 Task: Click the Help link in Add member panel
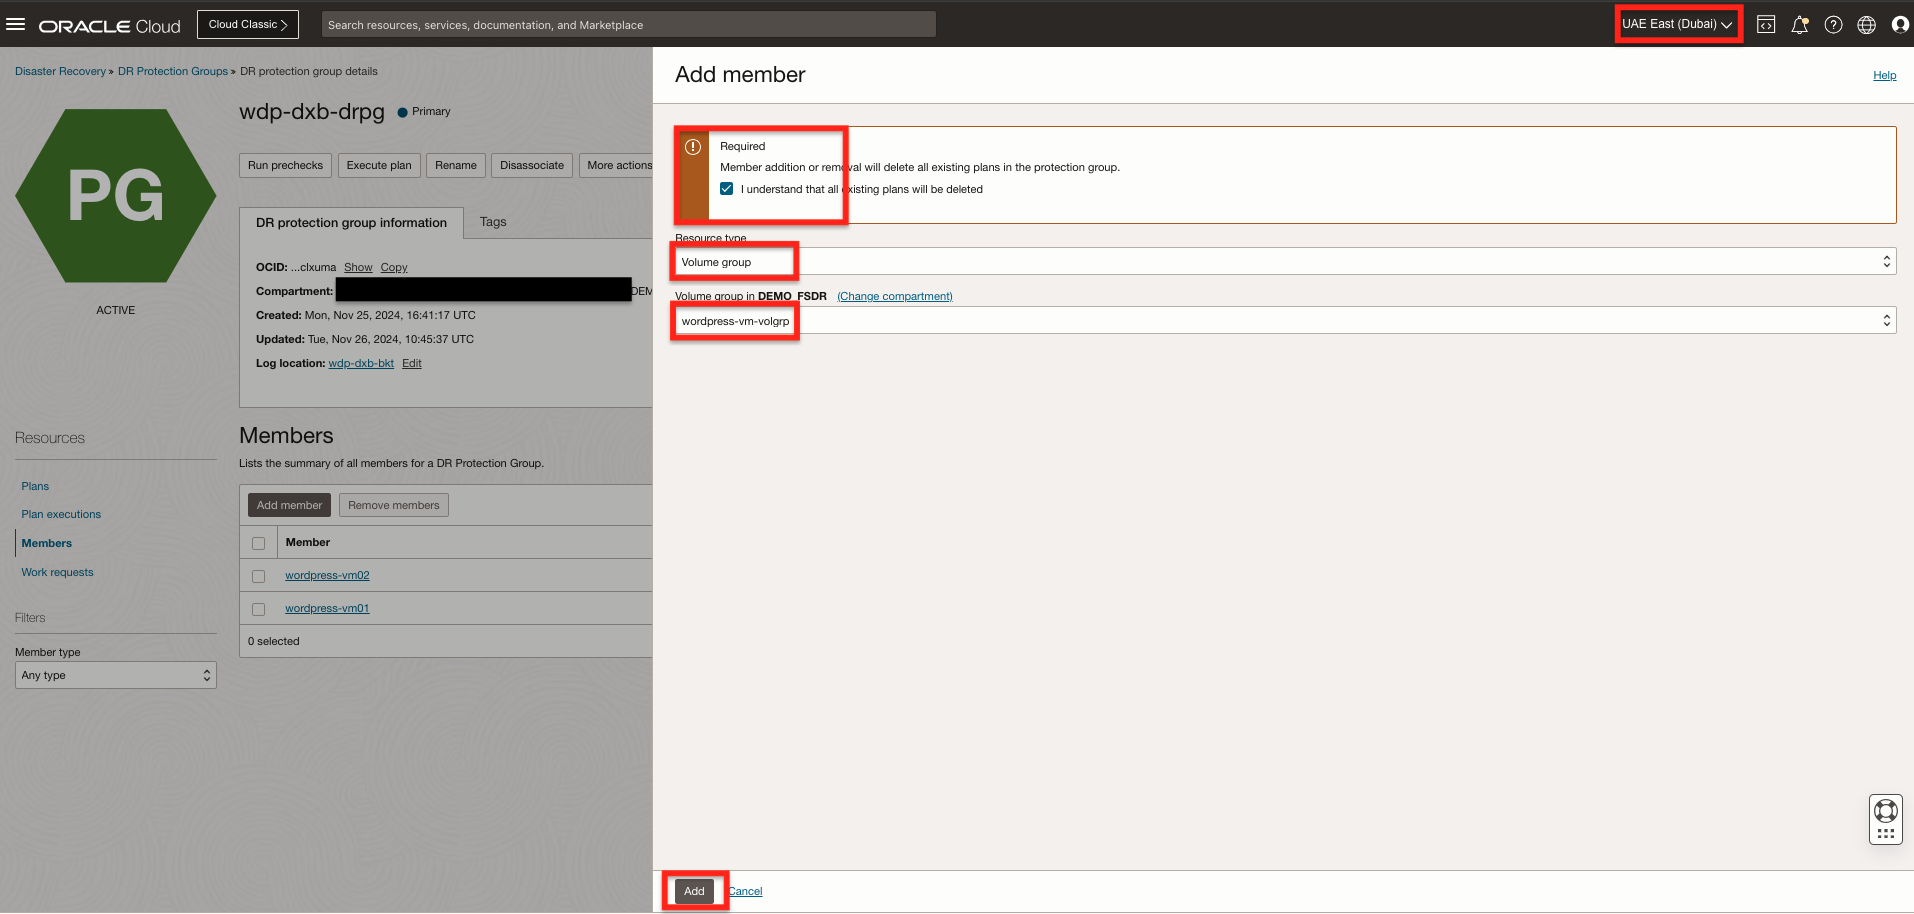coord(1884,75)
